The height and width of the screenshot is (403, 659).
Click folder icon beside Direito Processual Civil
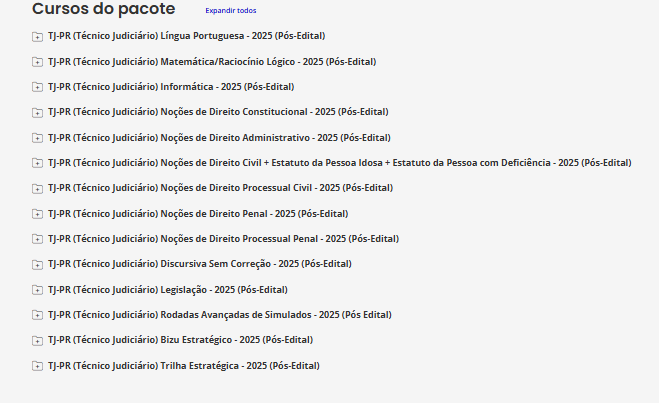tap(37, 189)
